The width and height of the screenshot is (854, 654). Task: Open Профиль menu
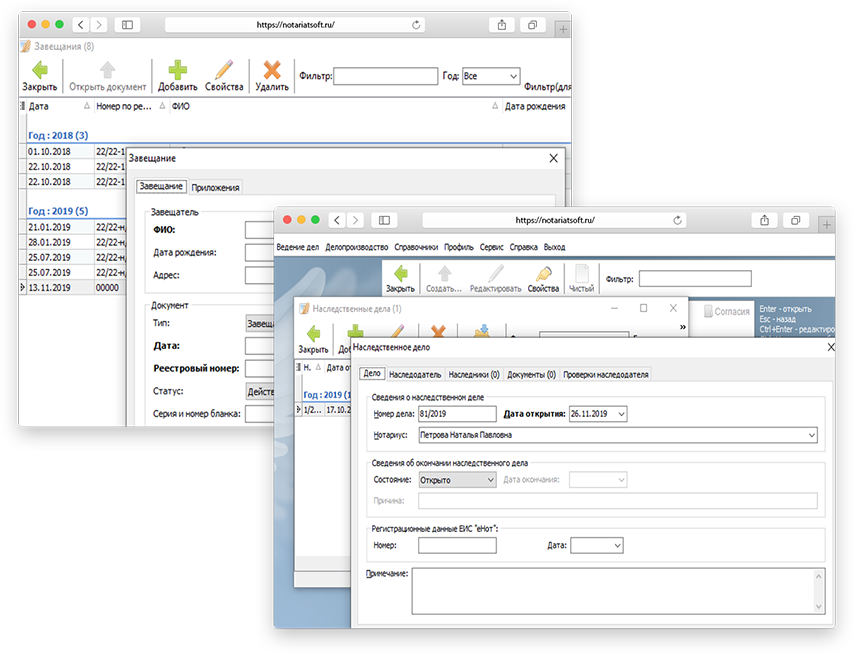pos(459,247)
